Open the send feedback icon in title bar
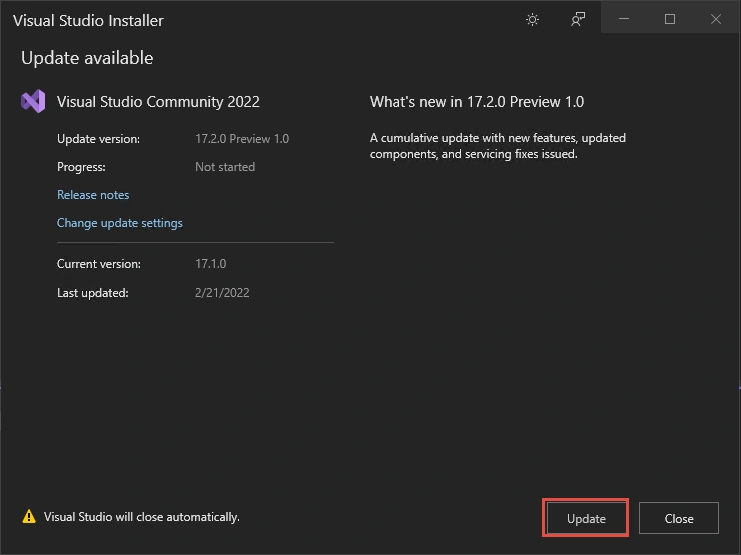Screen dimensions: 741x555 click(x=577, y=19)
